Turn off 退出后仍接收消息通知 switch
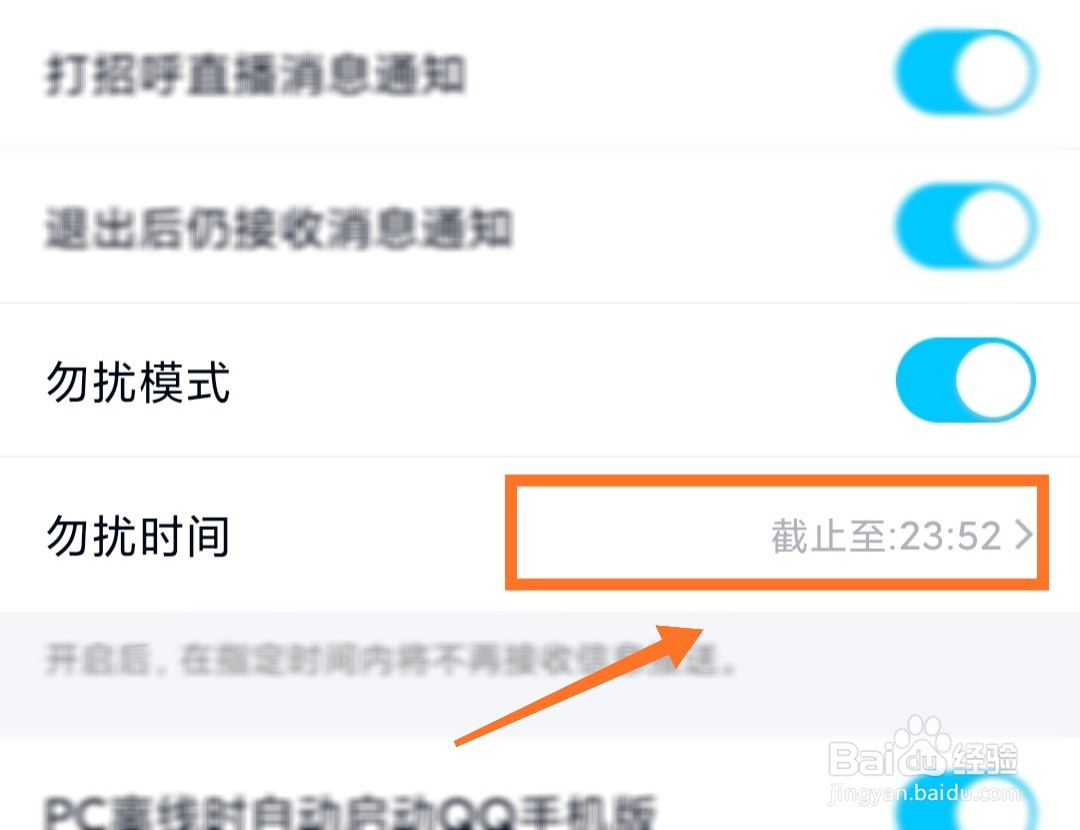 coord(966,226)
